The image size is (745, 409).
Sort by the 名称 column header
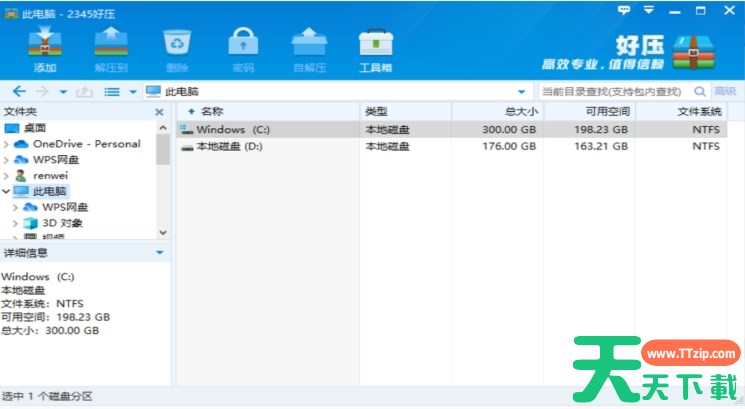click(212, 112)
